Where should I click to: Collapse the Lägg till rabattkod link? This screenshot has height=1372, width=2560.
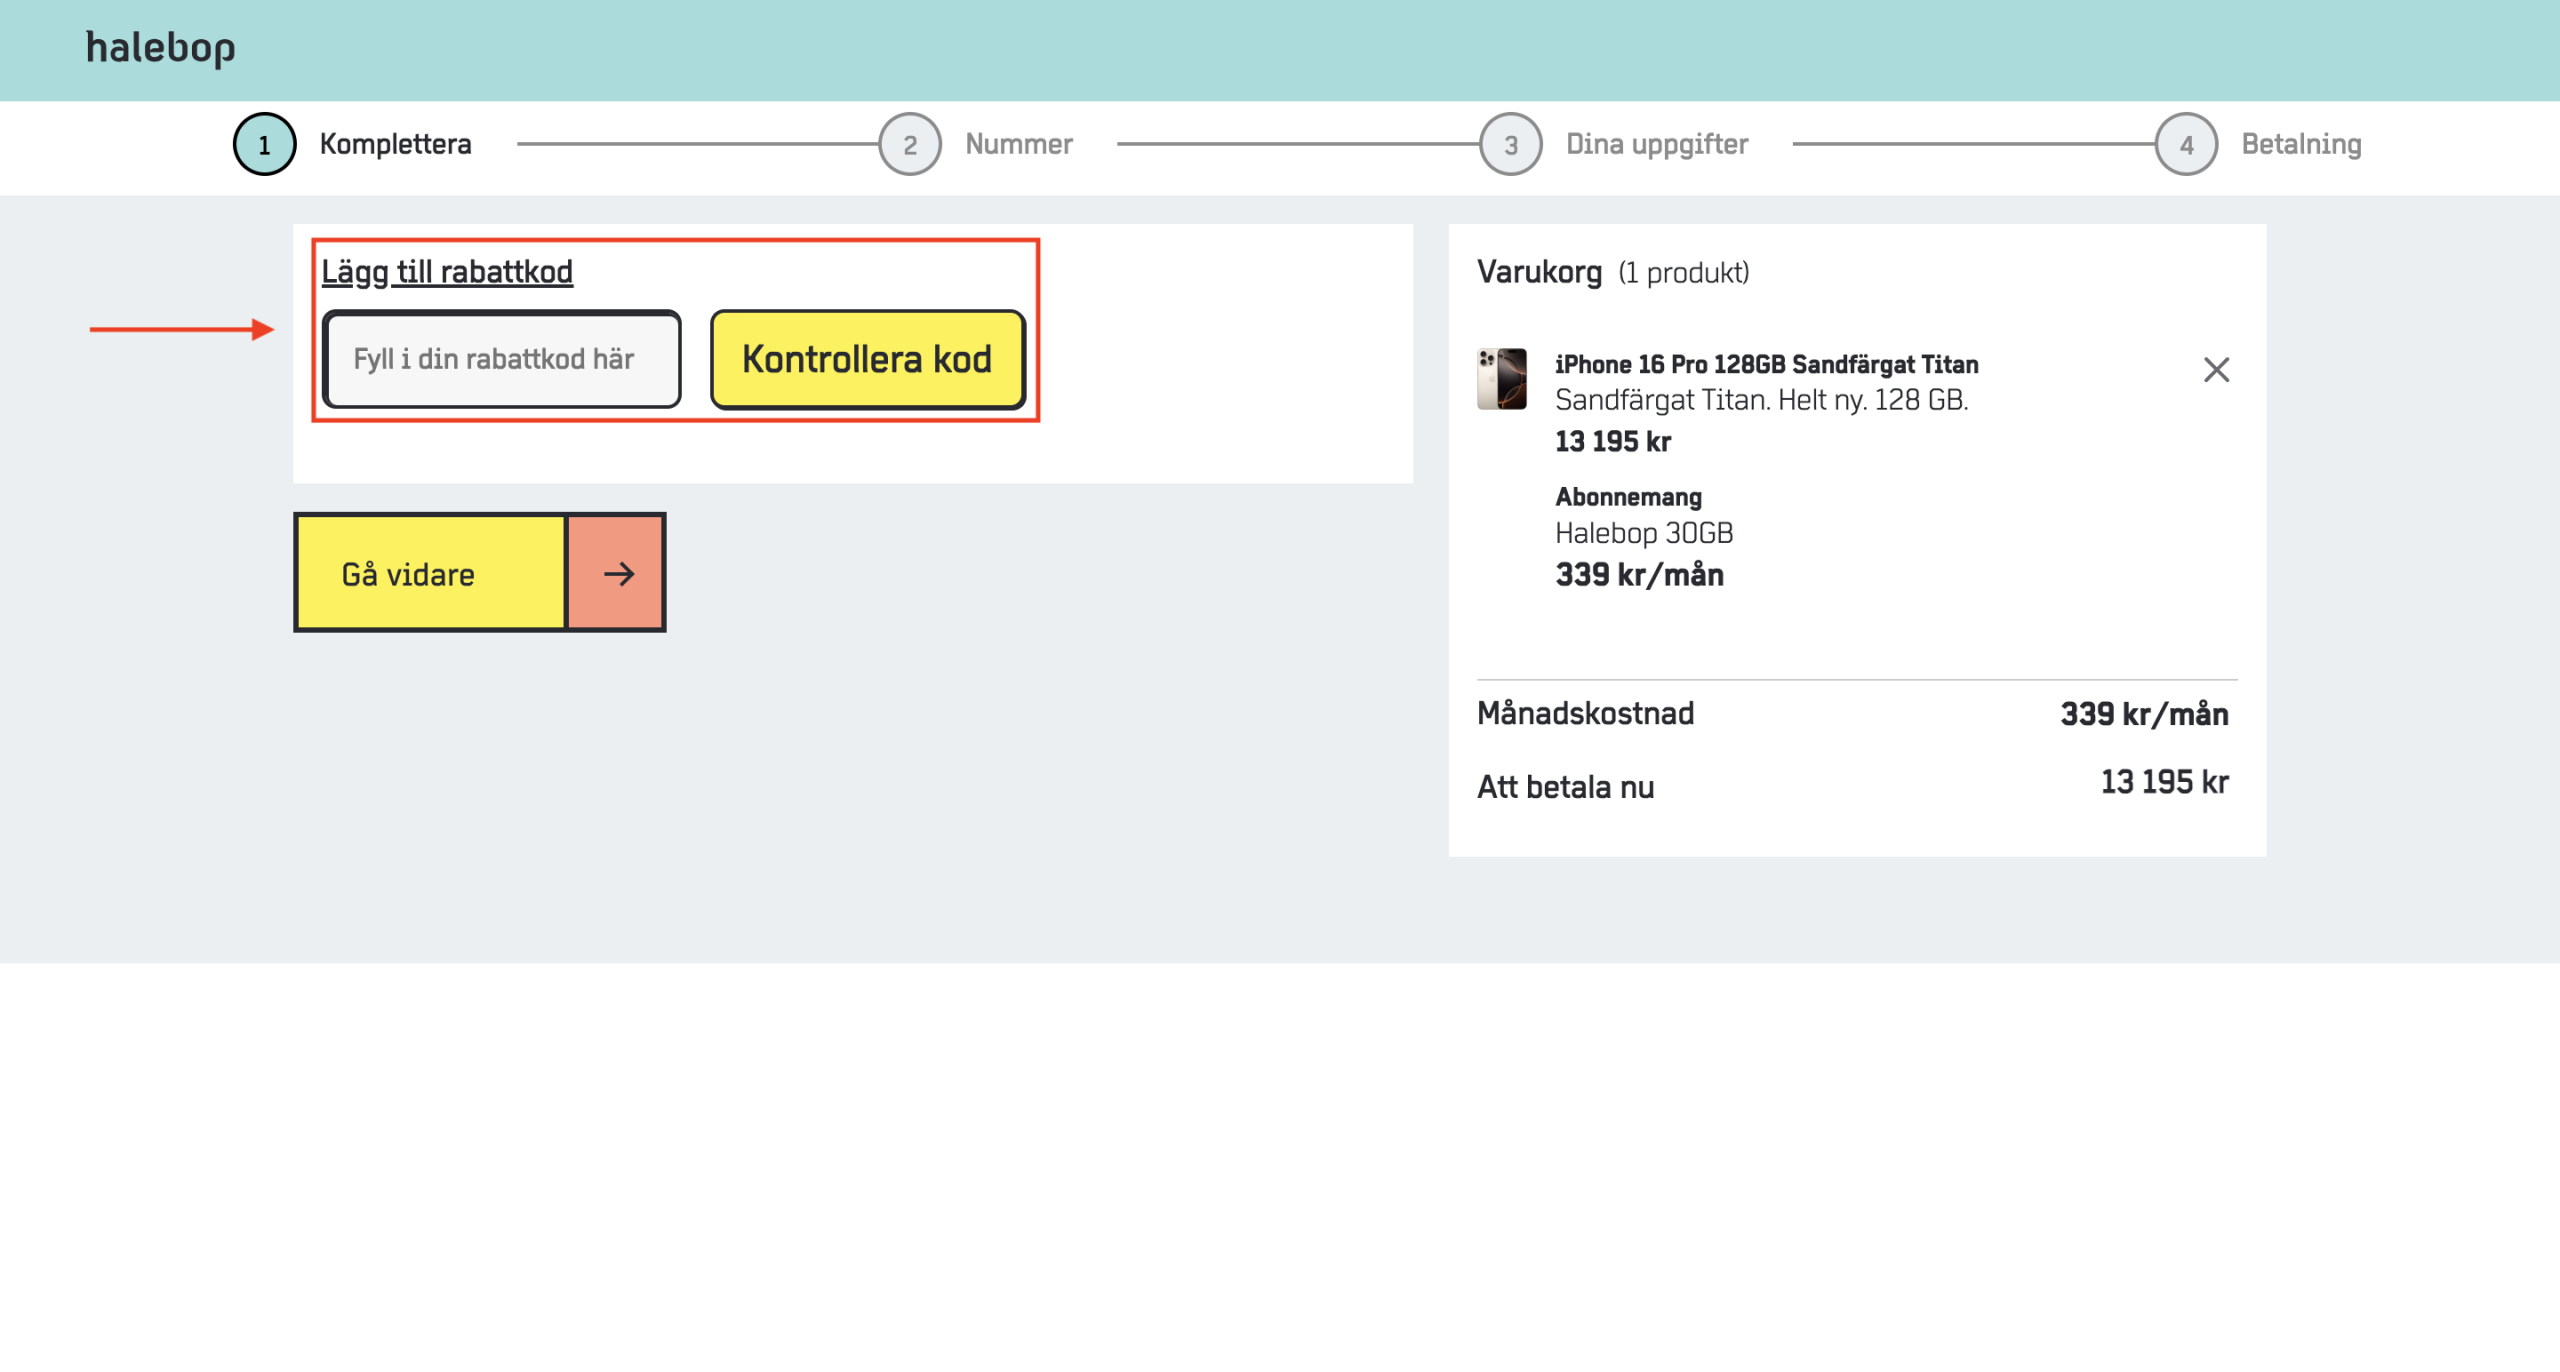(x=447, y=272)
